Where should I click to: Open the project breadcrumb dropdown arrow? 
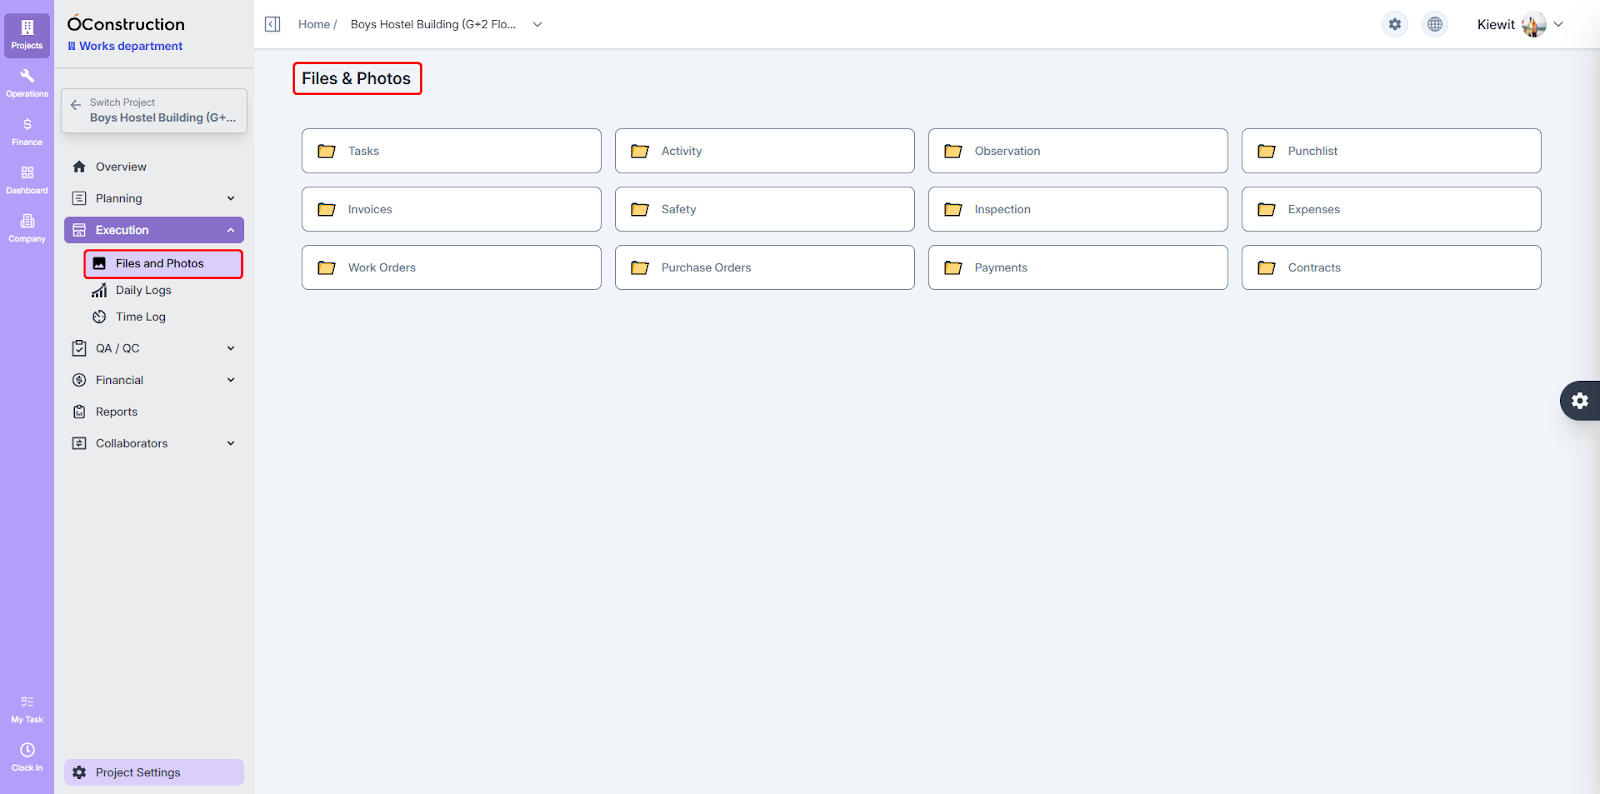click(x=537, y=24)
